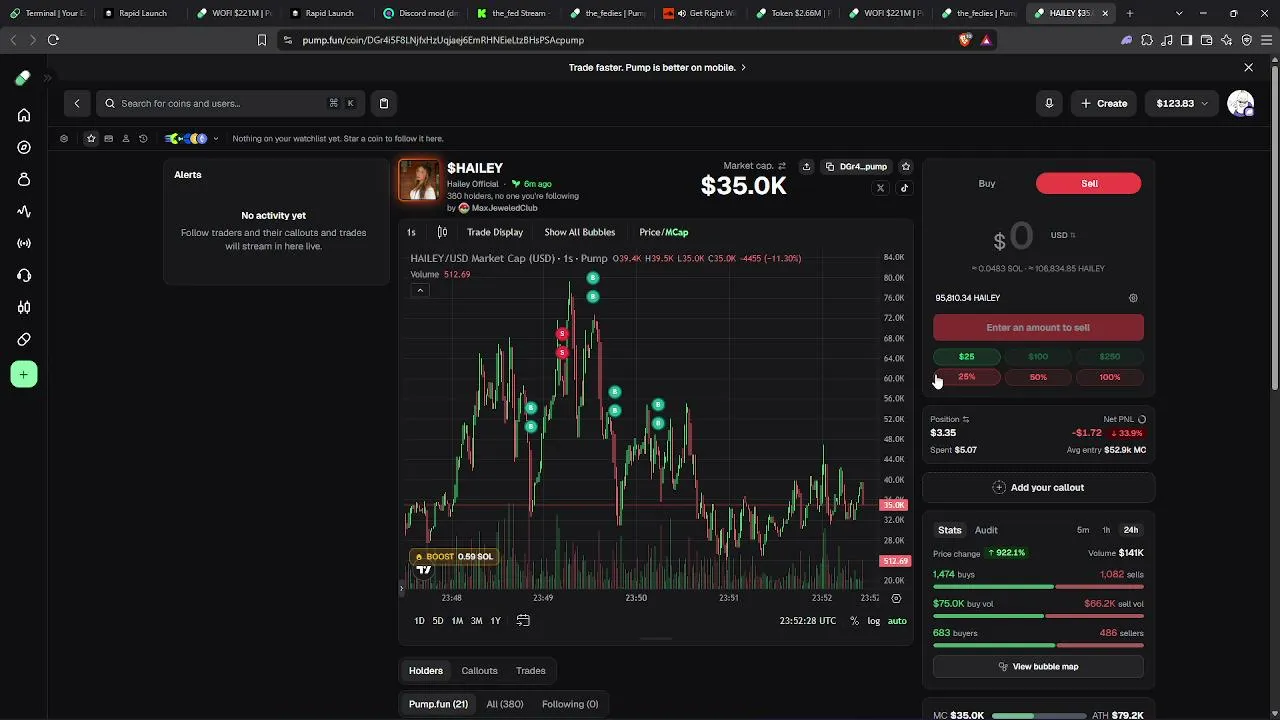Expand the chain selector dropdown
This screenshot has width=1280, height=720.
pyautogui.click(x=216, y=139)
